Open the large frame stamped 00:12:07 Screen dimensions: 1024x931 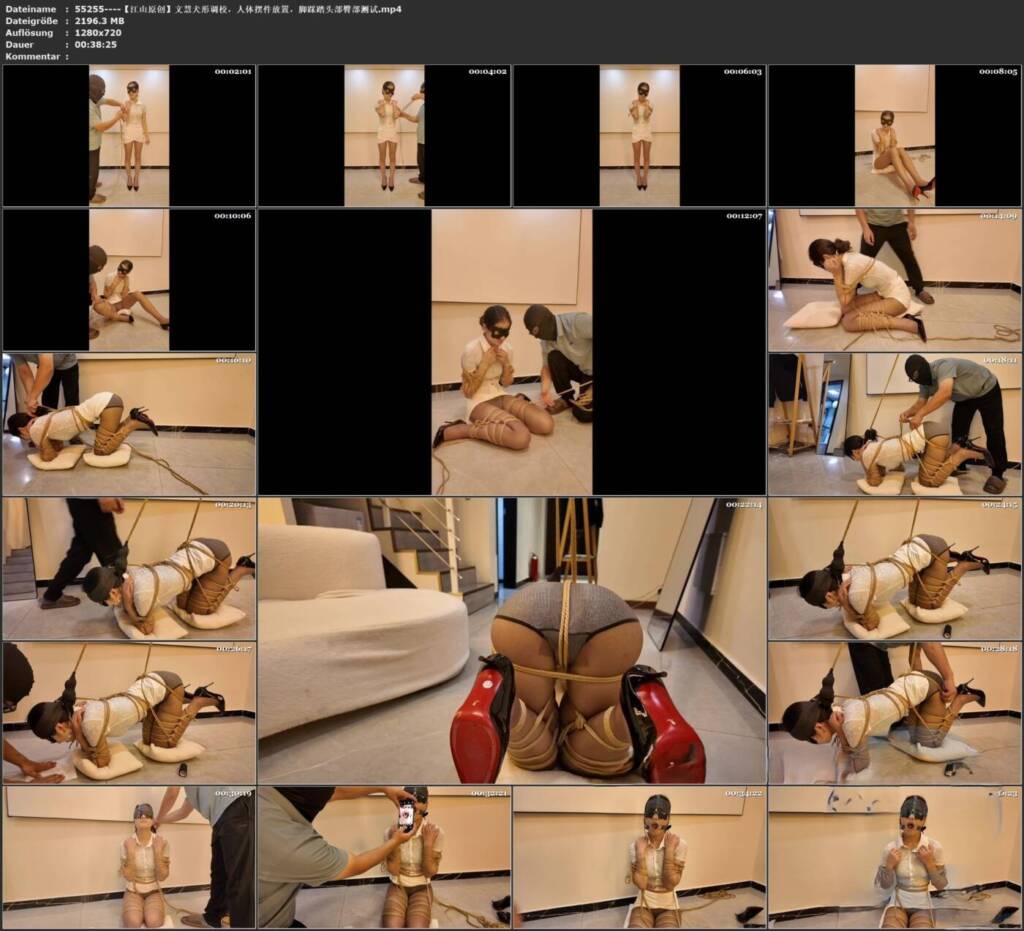(512, 352)
